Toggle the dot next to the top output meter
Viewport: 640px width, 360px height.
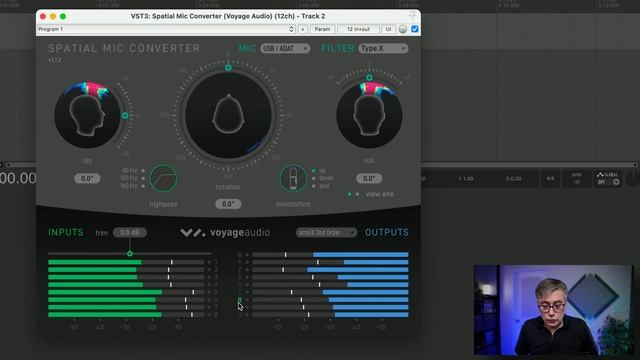point(247,255)
